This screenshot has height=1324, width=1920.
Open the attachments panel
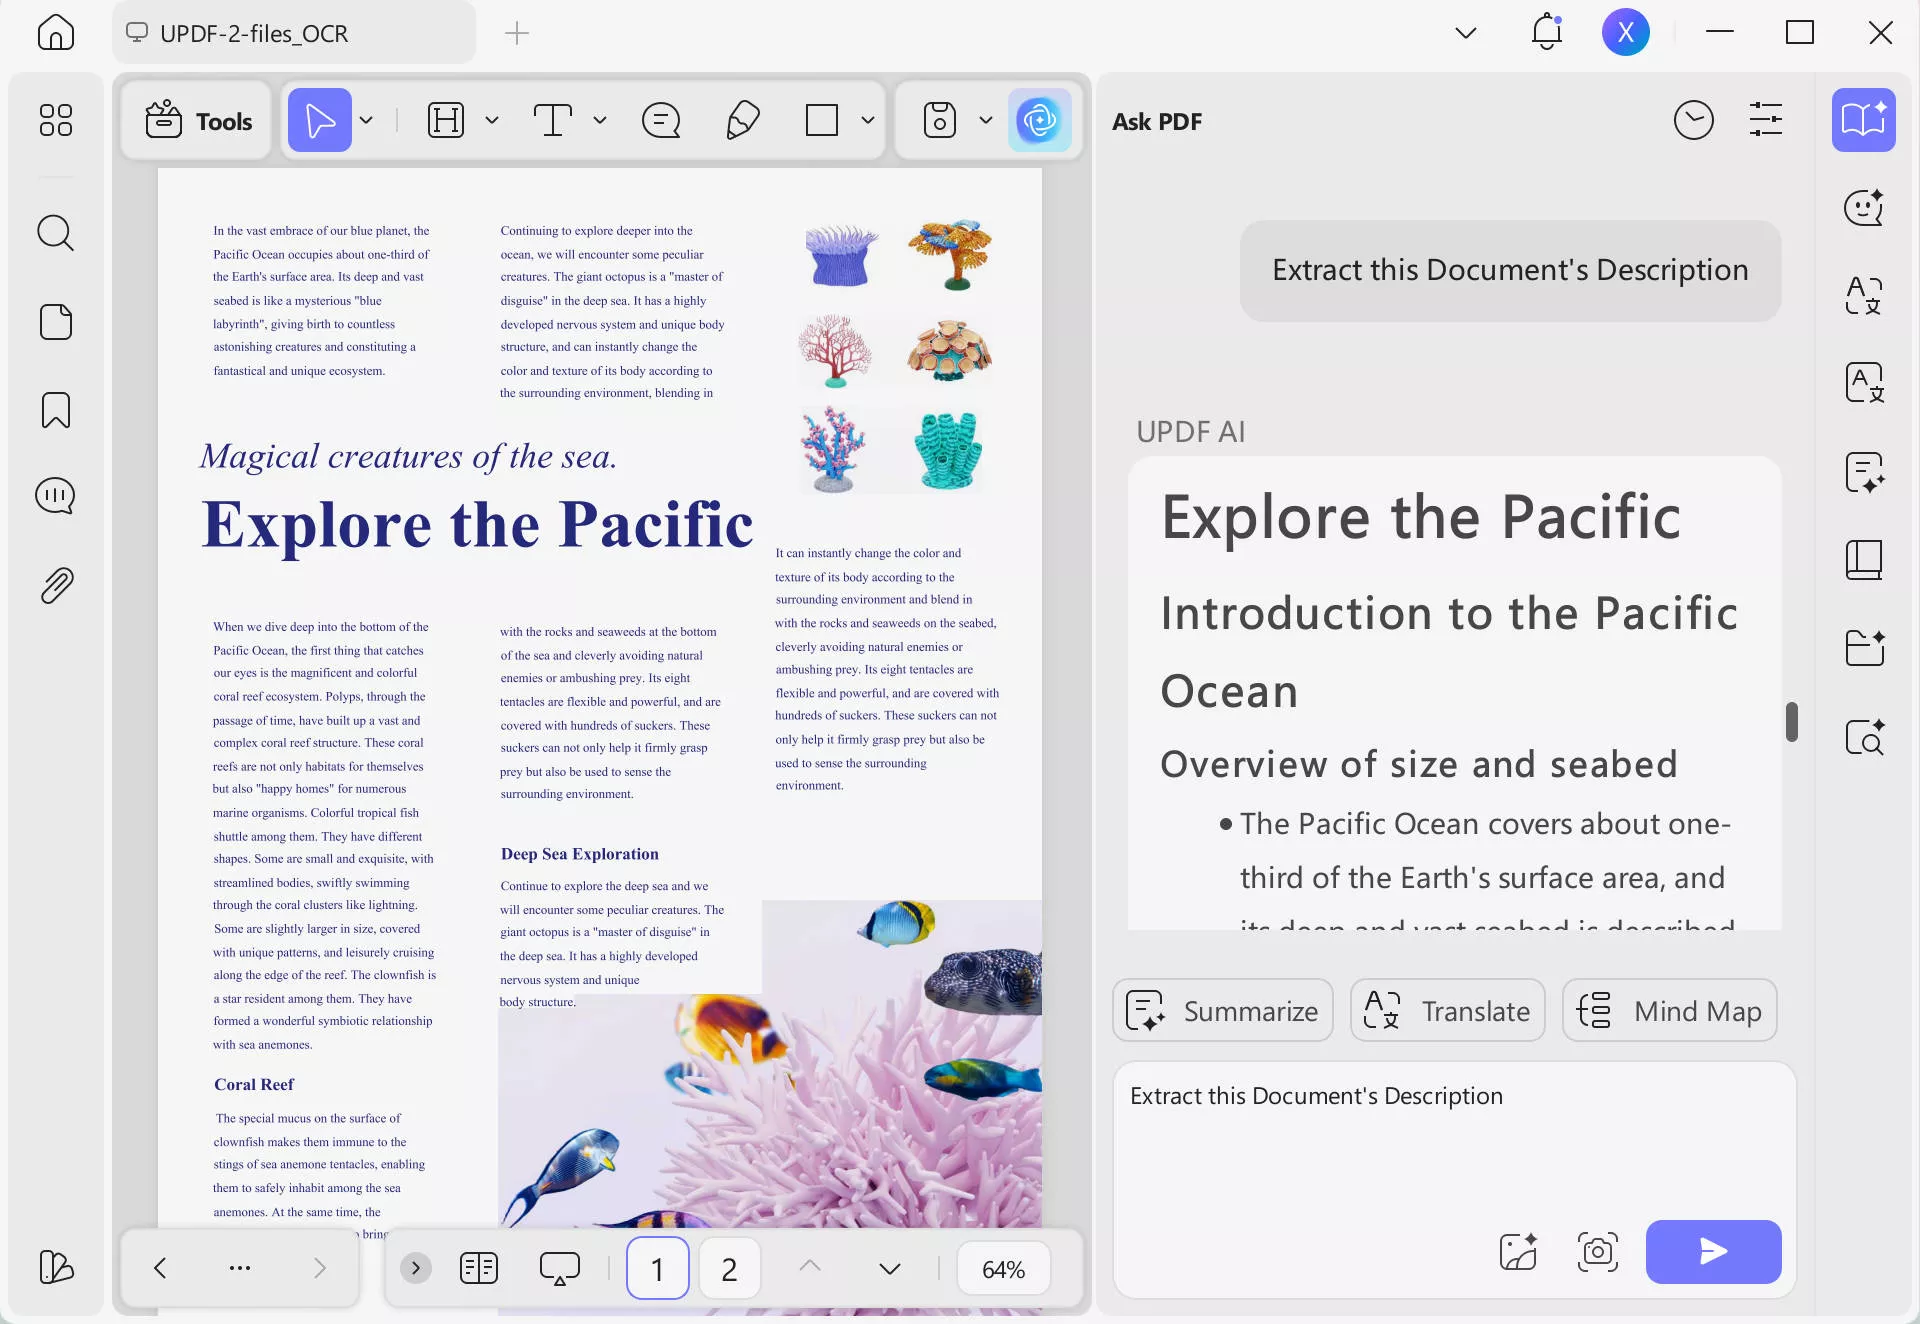pyautogui.click(x=55, y=584)
